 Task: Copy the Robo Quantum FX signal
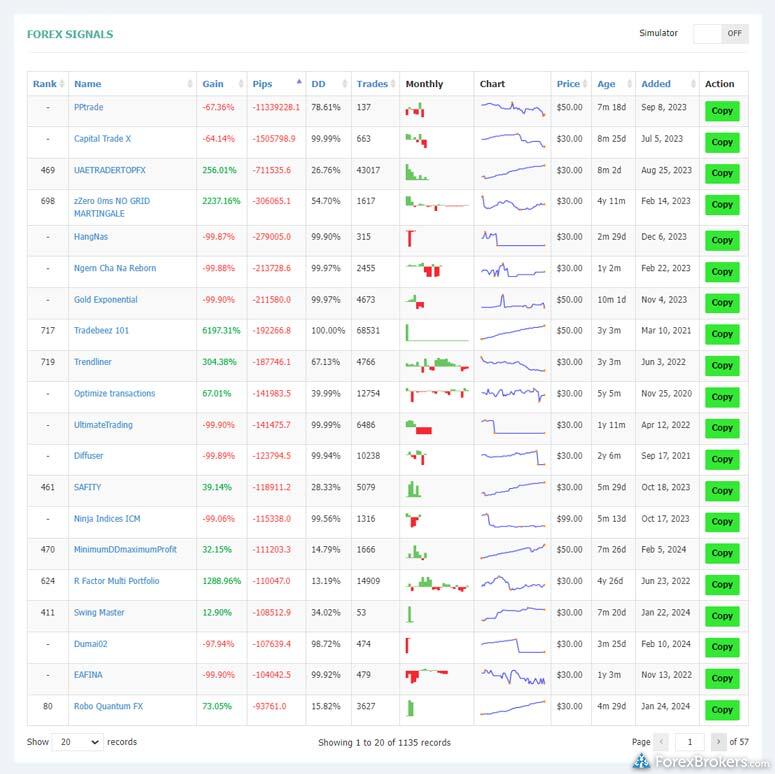tap(722, 709)
